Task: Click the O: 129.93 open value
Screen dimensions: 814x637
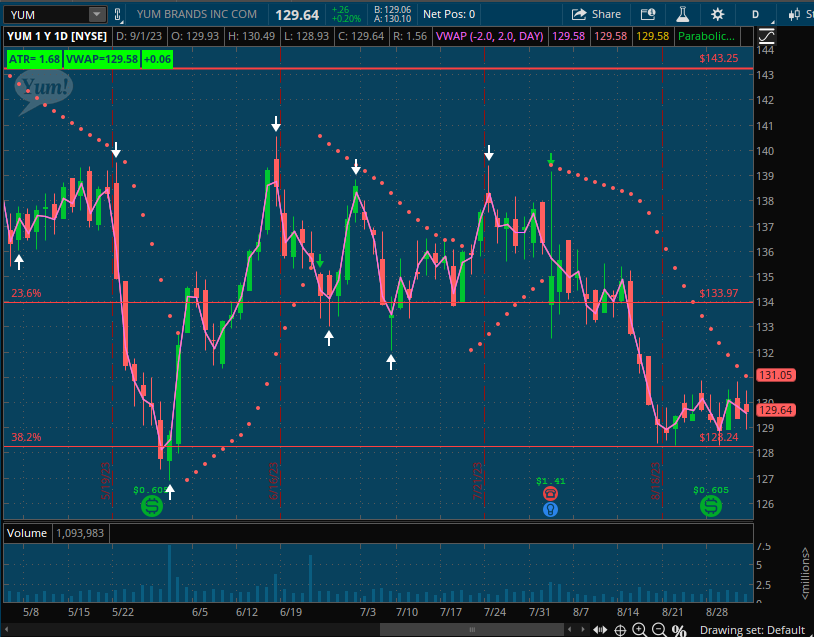Action: coord(195,36)
